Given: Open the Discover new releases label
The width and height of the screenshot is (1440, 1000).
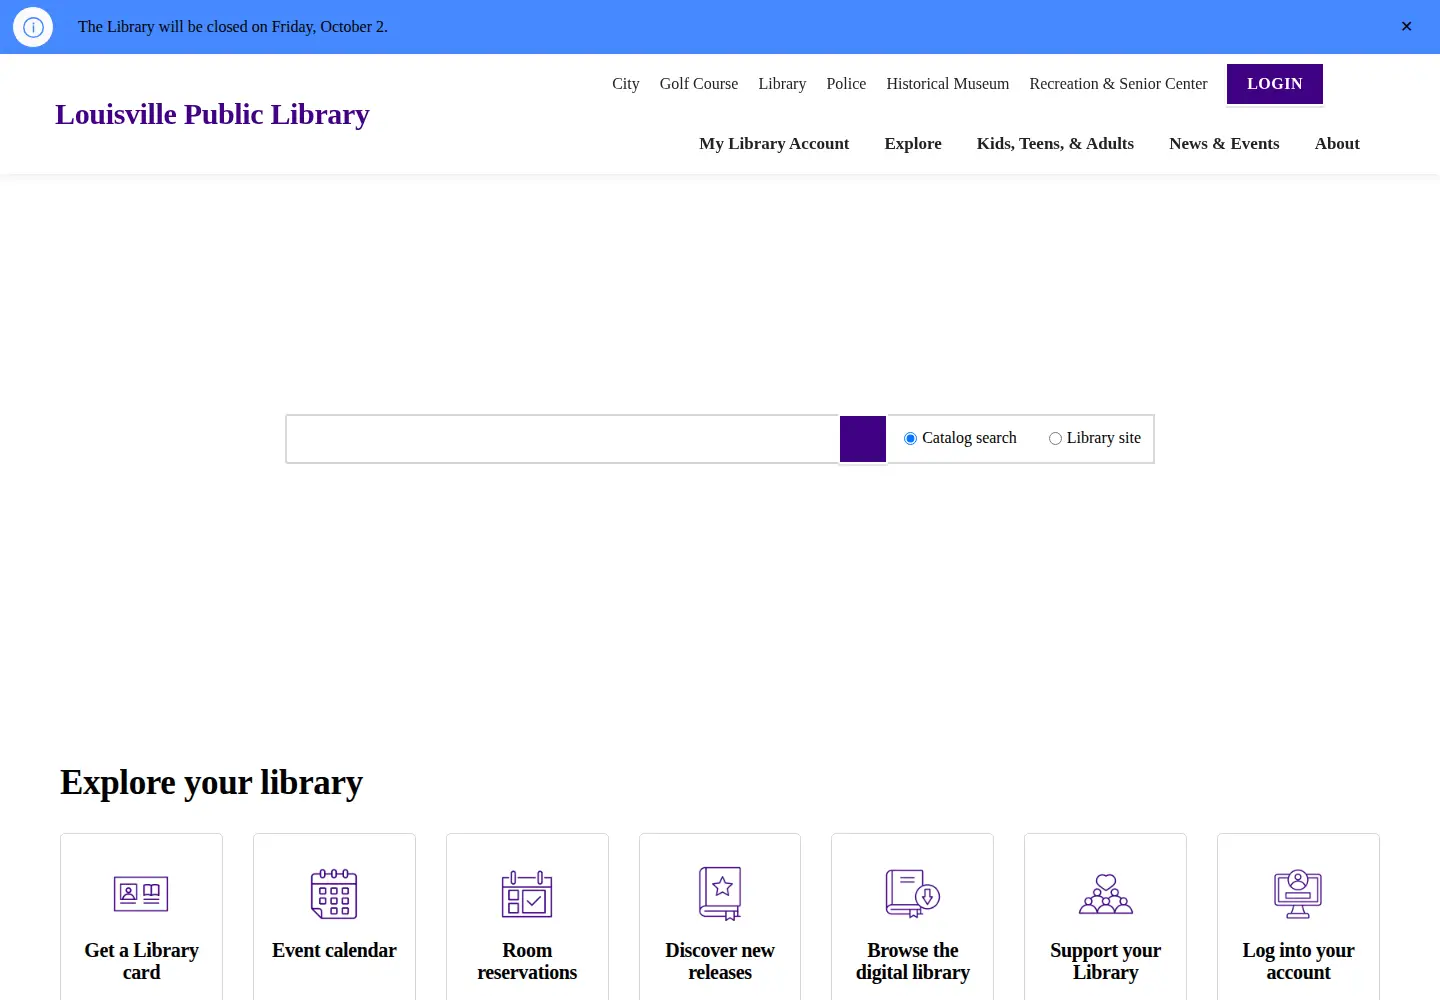Looking at the screenshot, I should click(x=720, y=961).
